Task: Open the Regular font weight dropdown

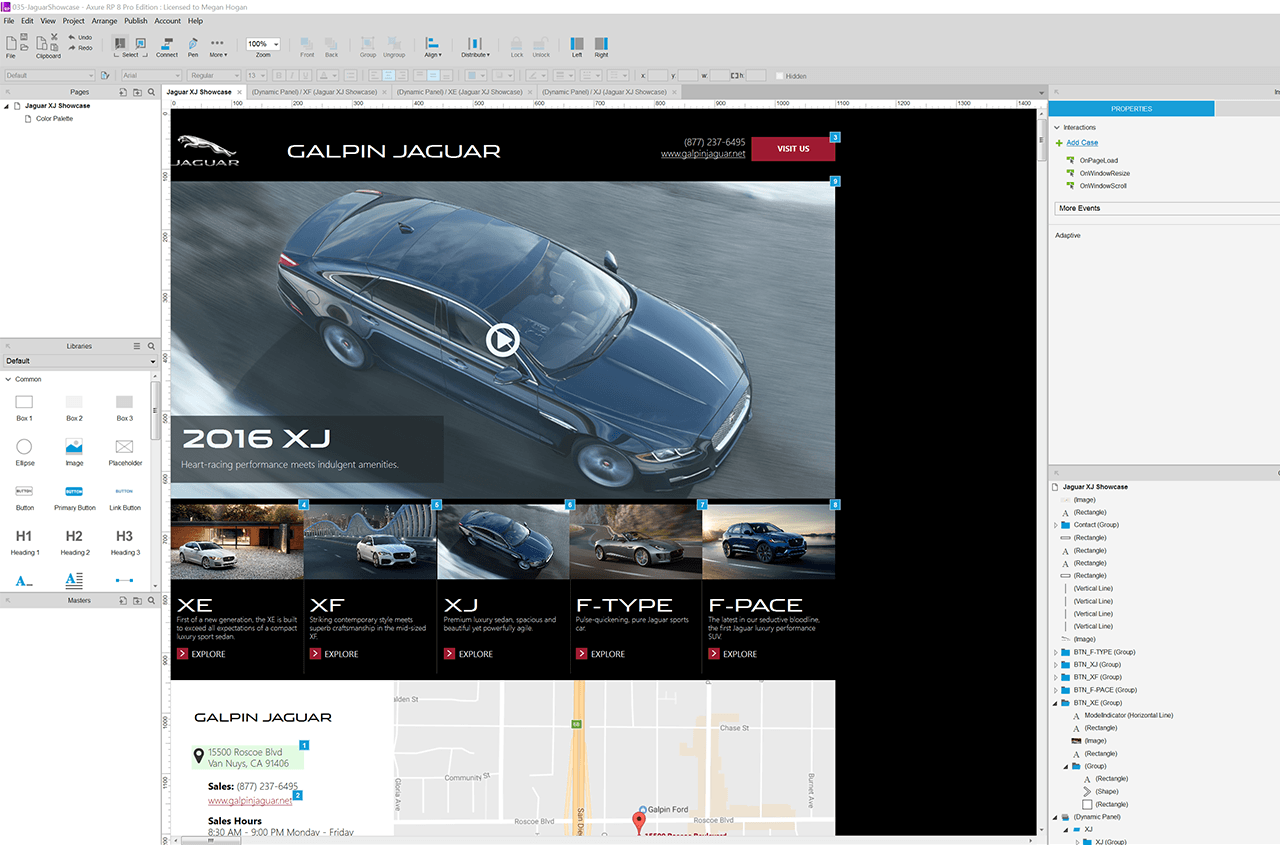Action: [214, 76]
